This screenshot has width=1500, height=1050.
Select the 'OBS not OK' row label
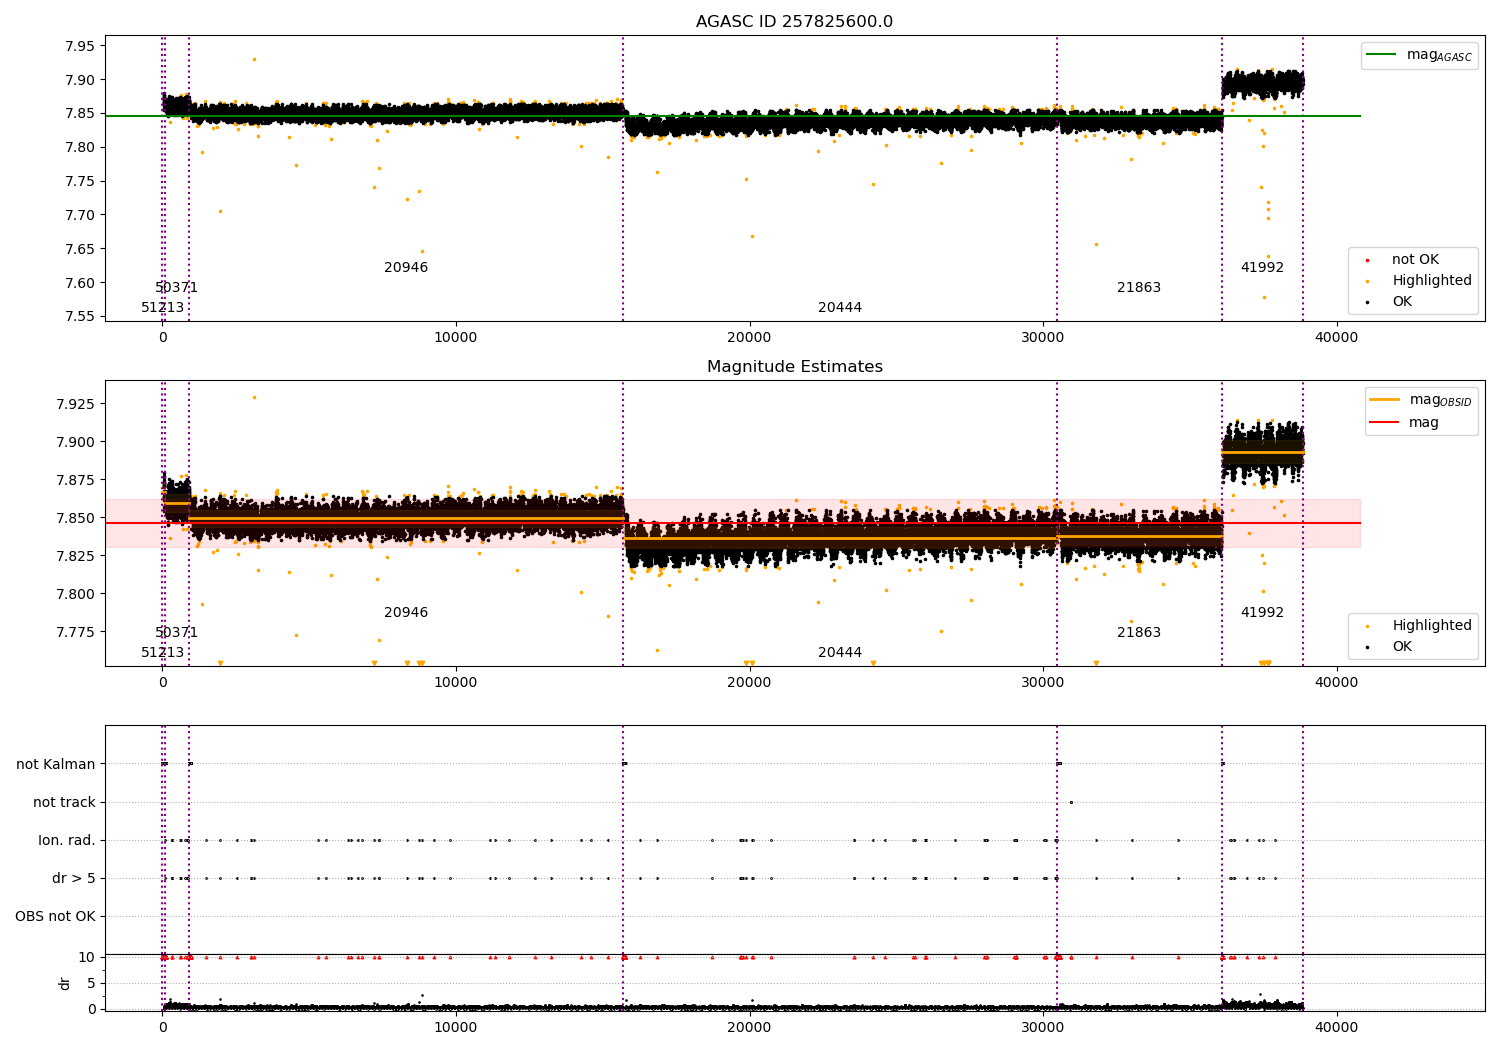pos(55,916)
